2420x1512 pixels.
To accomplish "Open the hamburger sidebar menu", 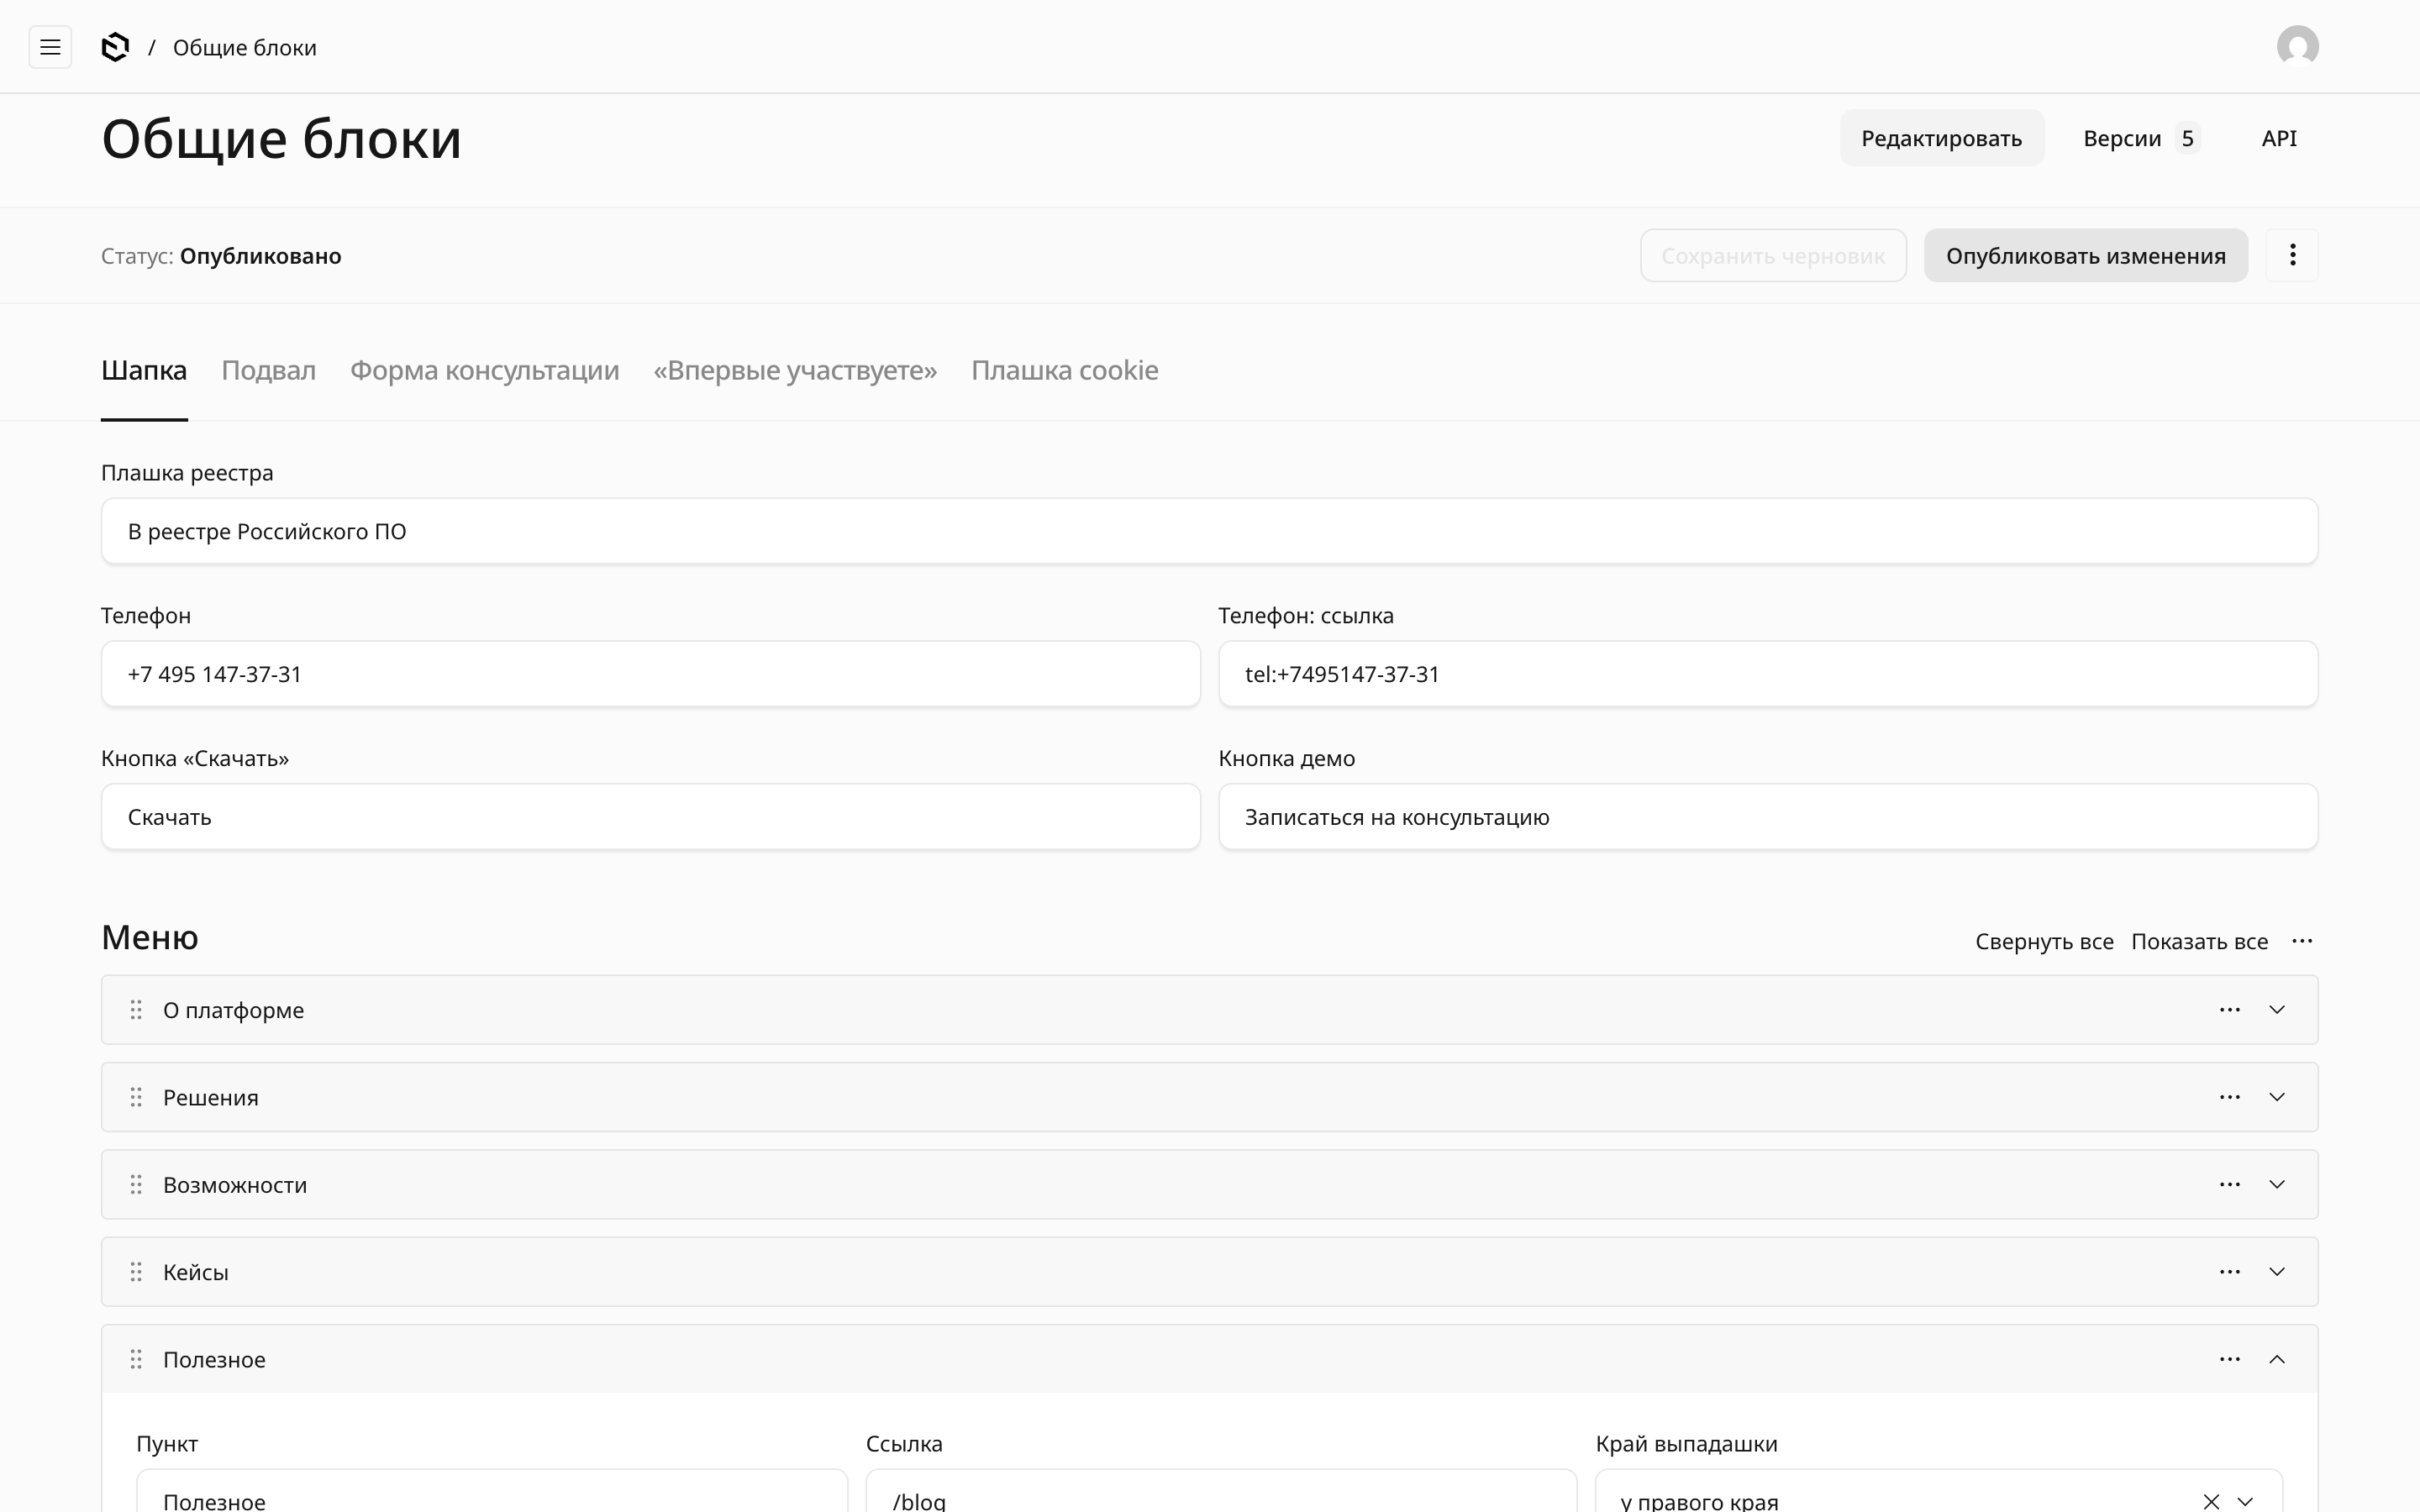I will 50,47.
